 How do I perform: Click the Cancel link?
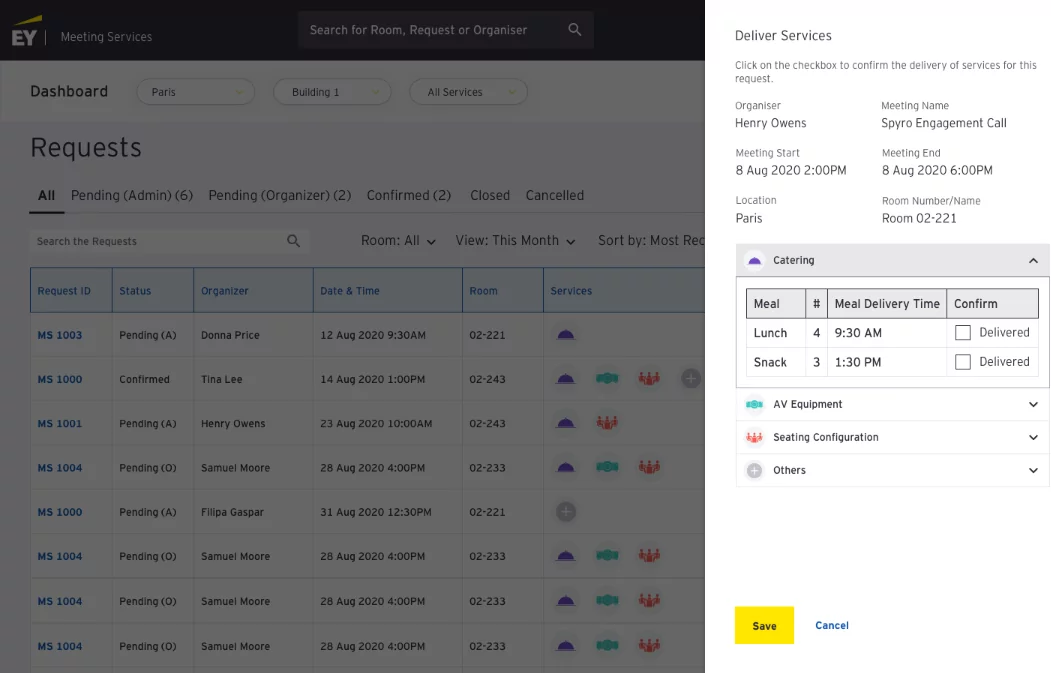coord(831,625)
